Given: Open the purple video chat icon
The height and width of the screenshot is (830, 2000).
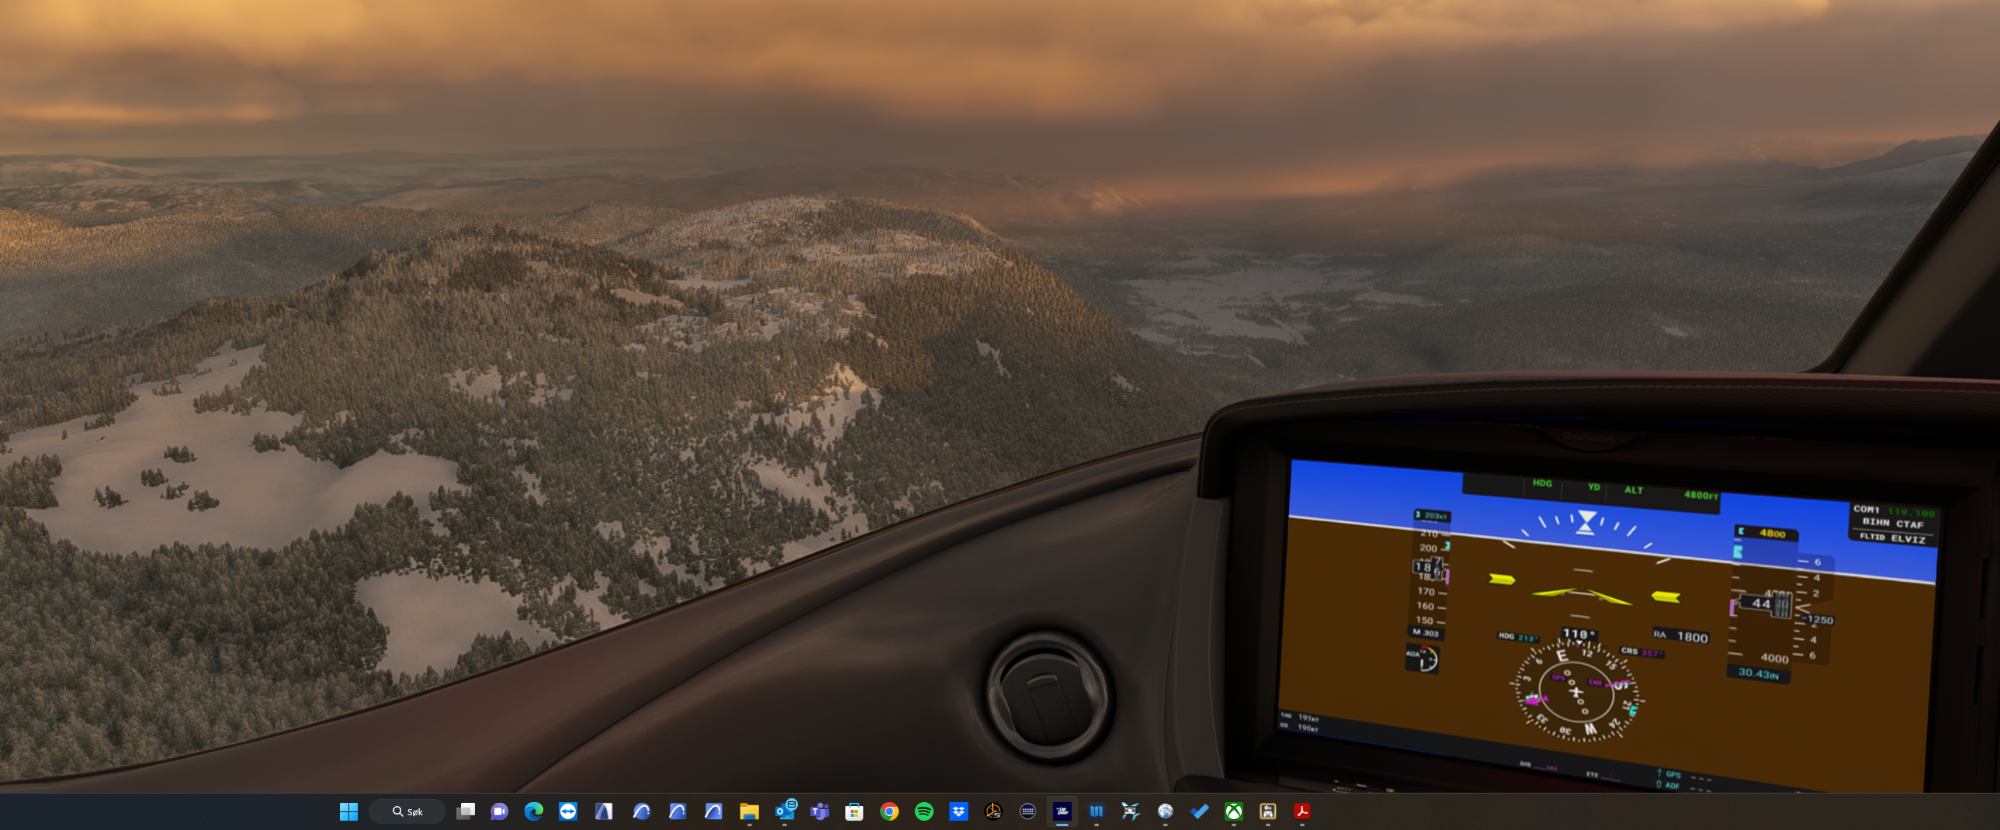Looking at the screenshot, I should 500,812.
